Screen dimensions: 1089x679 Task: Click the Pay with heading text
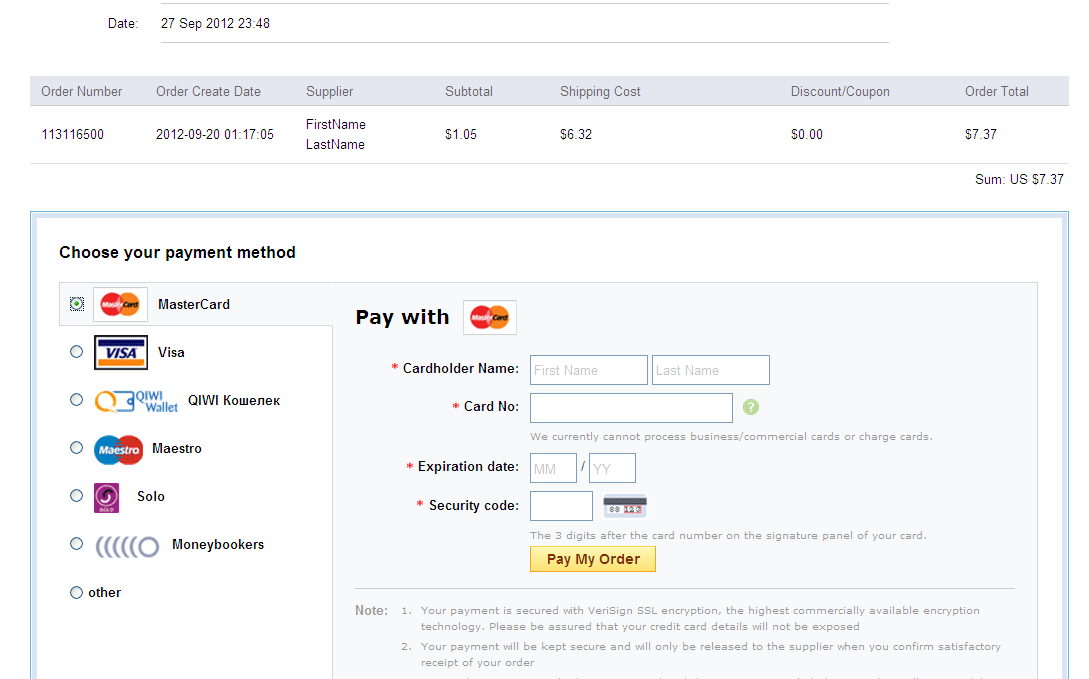click(402, 317)
